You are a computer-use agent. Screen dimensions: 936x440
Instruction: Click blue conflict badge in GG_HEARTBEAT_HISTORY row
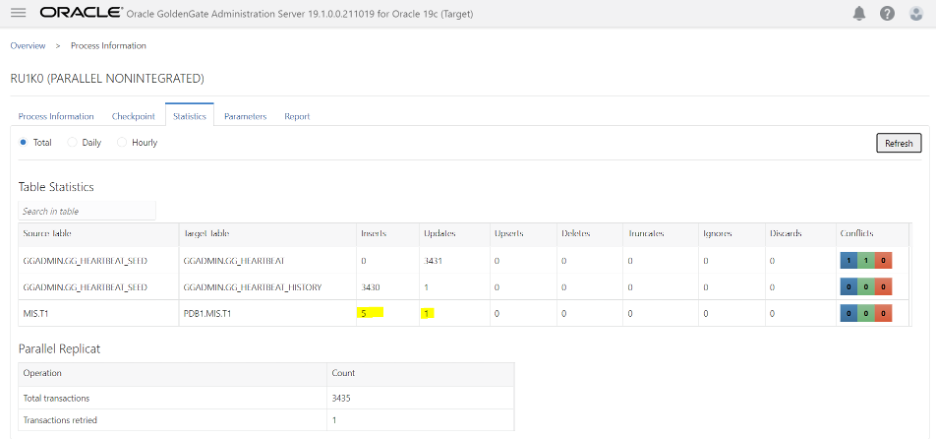coord(848,287)
